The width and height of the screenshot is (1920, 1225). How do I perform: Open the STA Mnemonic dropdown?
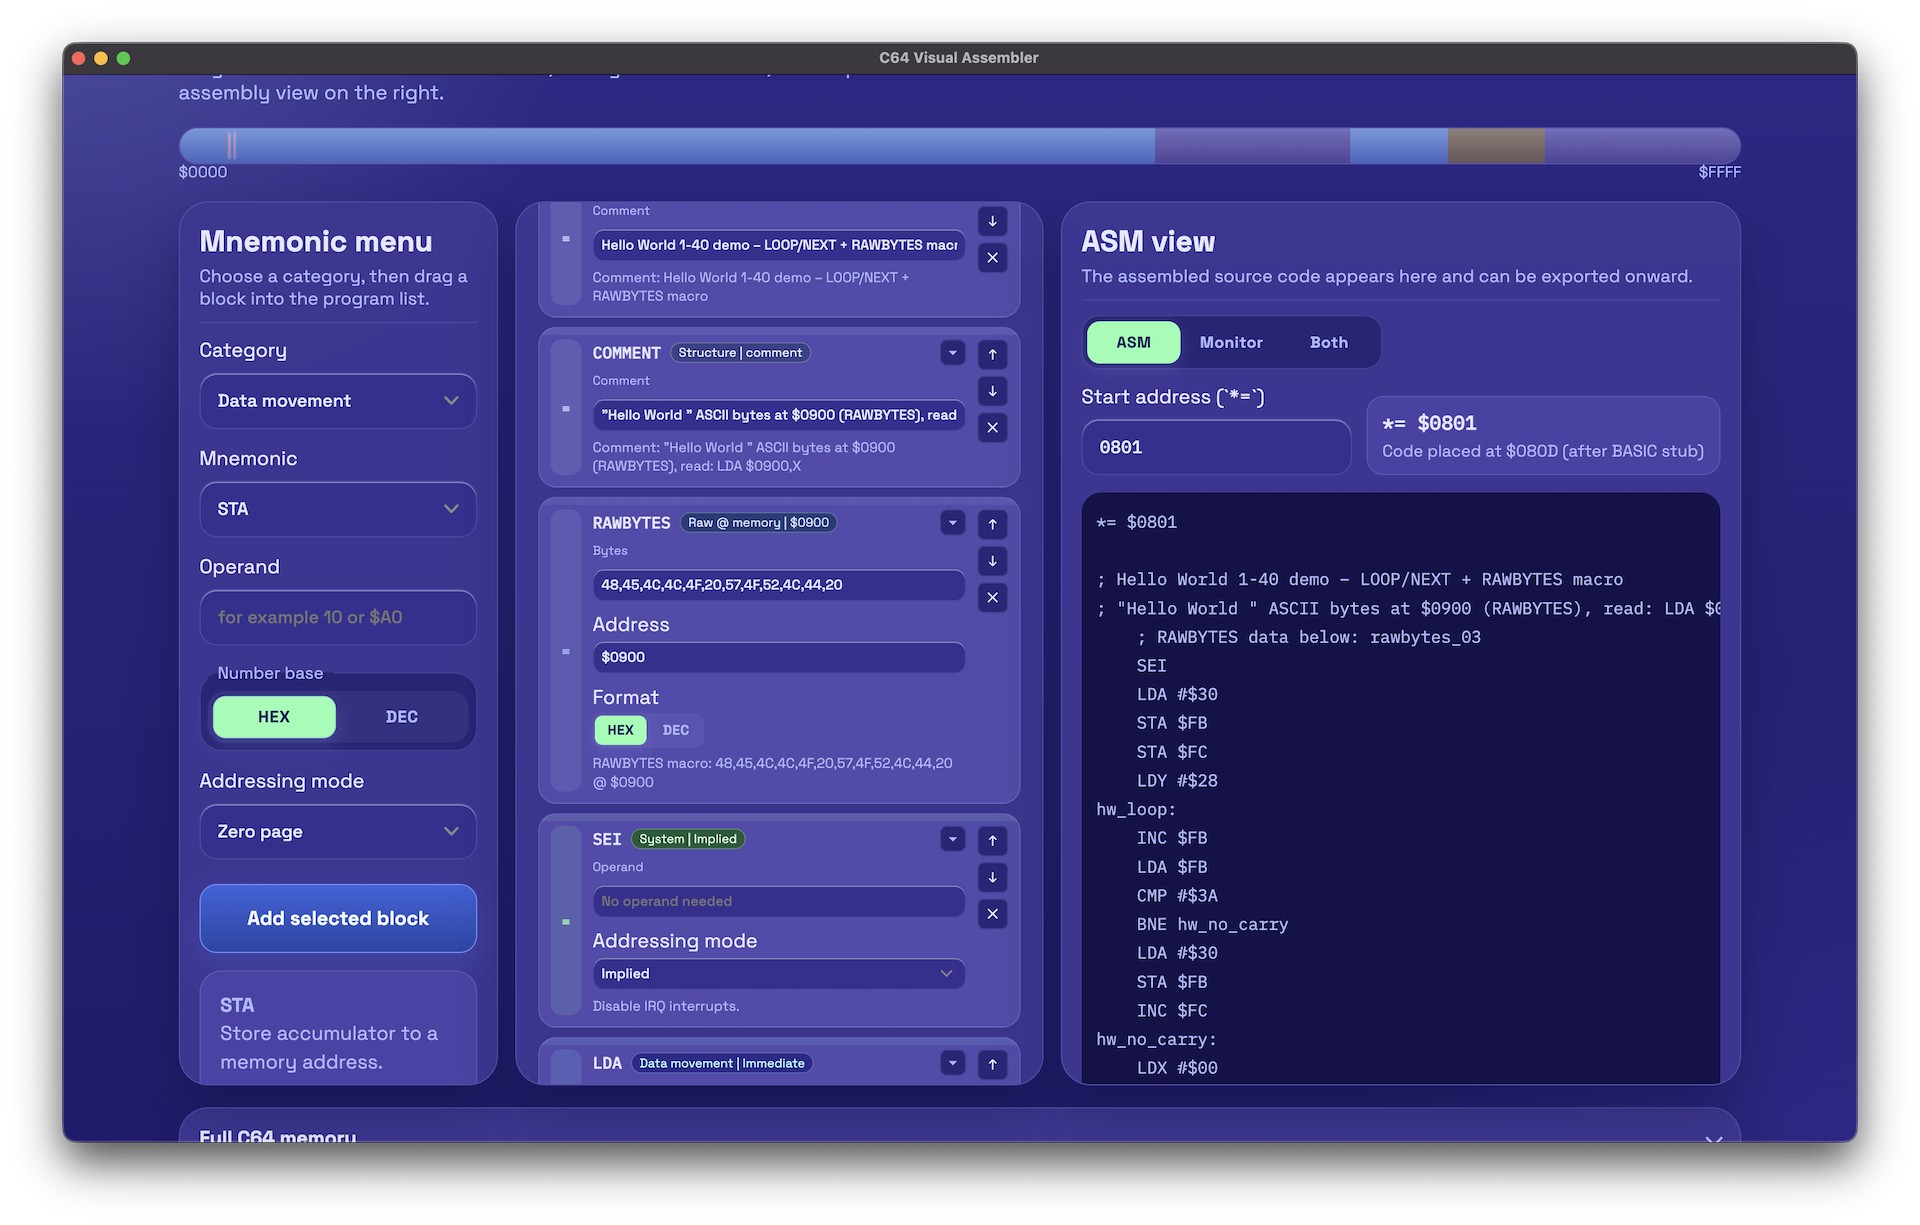click(338, 509)
